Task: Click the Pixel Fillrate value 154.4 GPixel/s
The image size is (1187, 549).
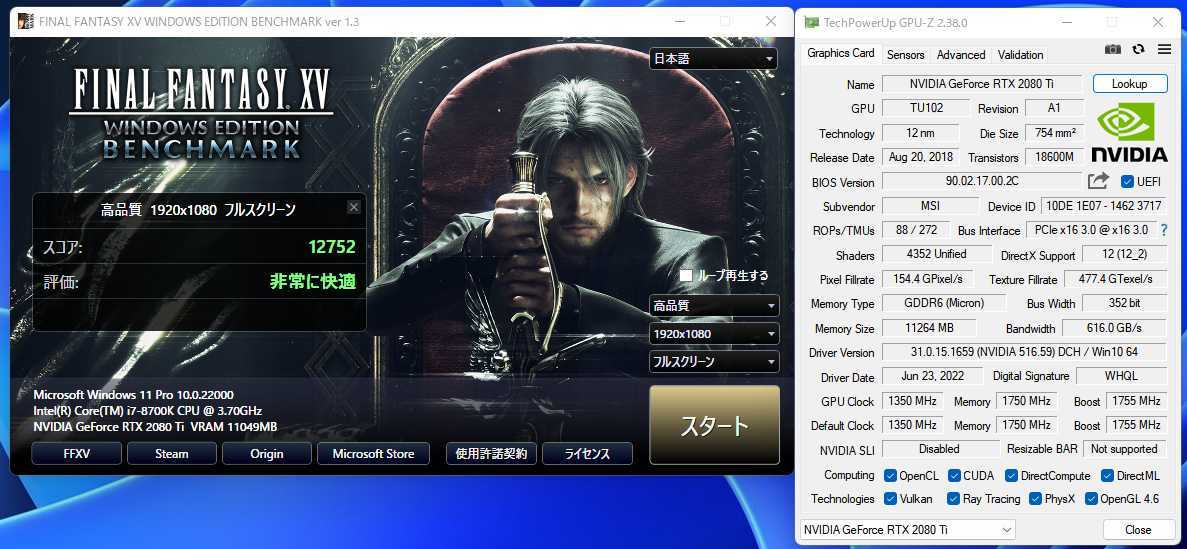Action: point(928,279)
